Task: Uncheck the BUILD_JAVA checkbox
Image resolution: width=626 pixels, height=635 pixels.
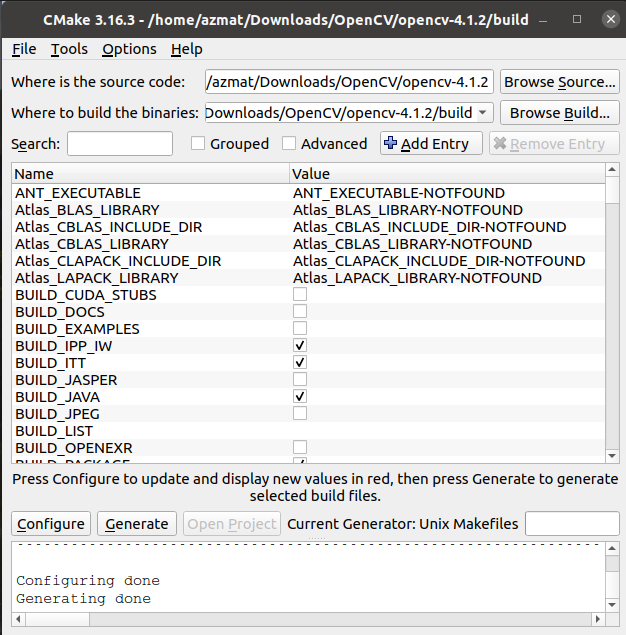Action: (x=300, y=396)
